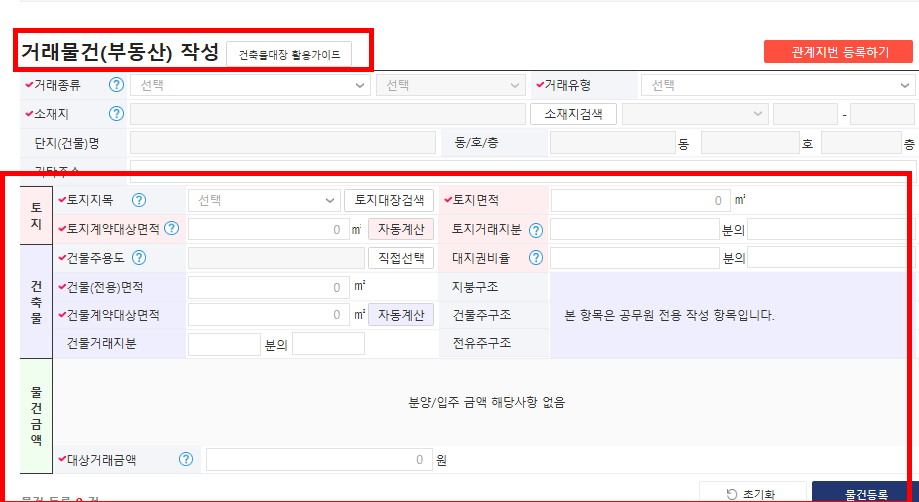
Task: Expand second 거래종류 선택 dropdown
Action: click(x=451, y=86)
